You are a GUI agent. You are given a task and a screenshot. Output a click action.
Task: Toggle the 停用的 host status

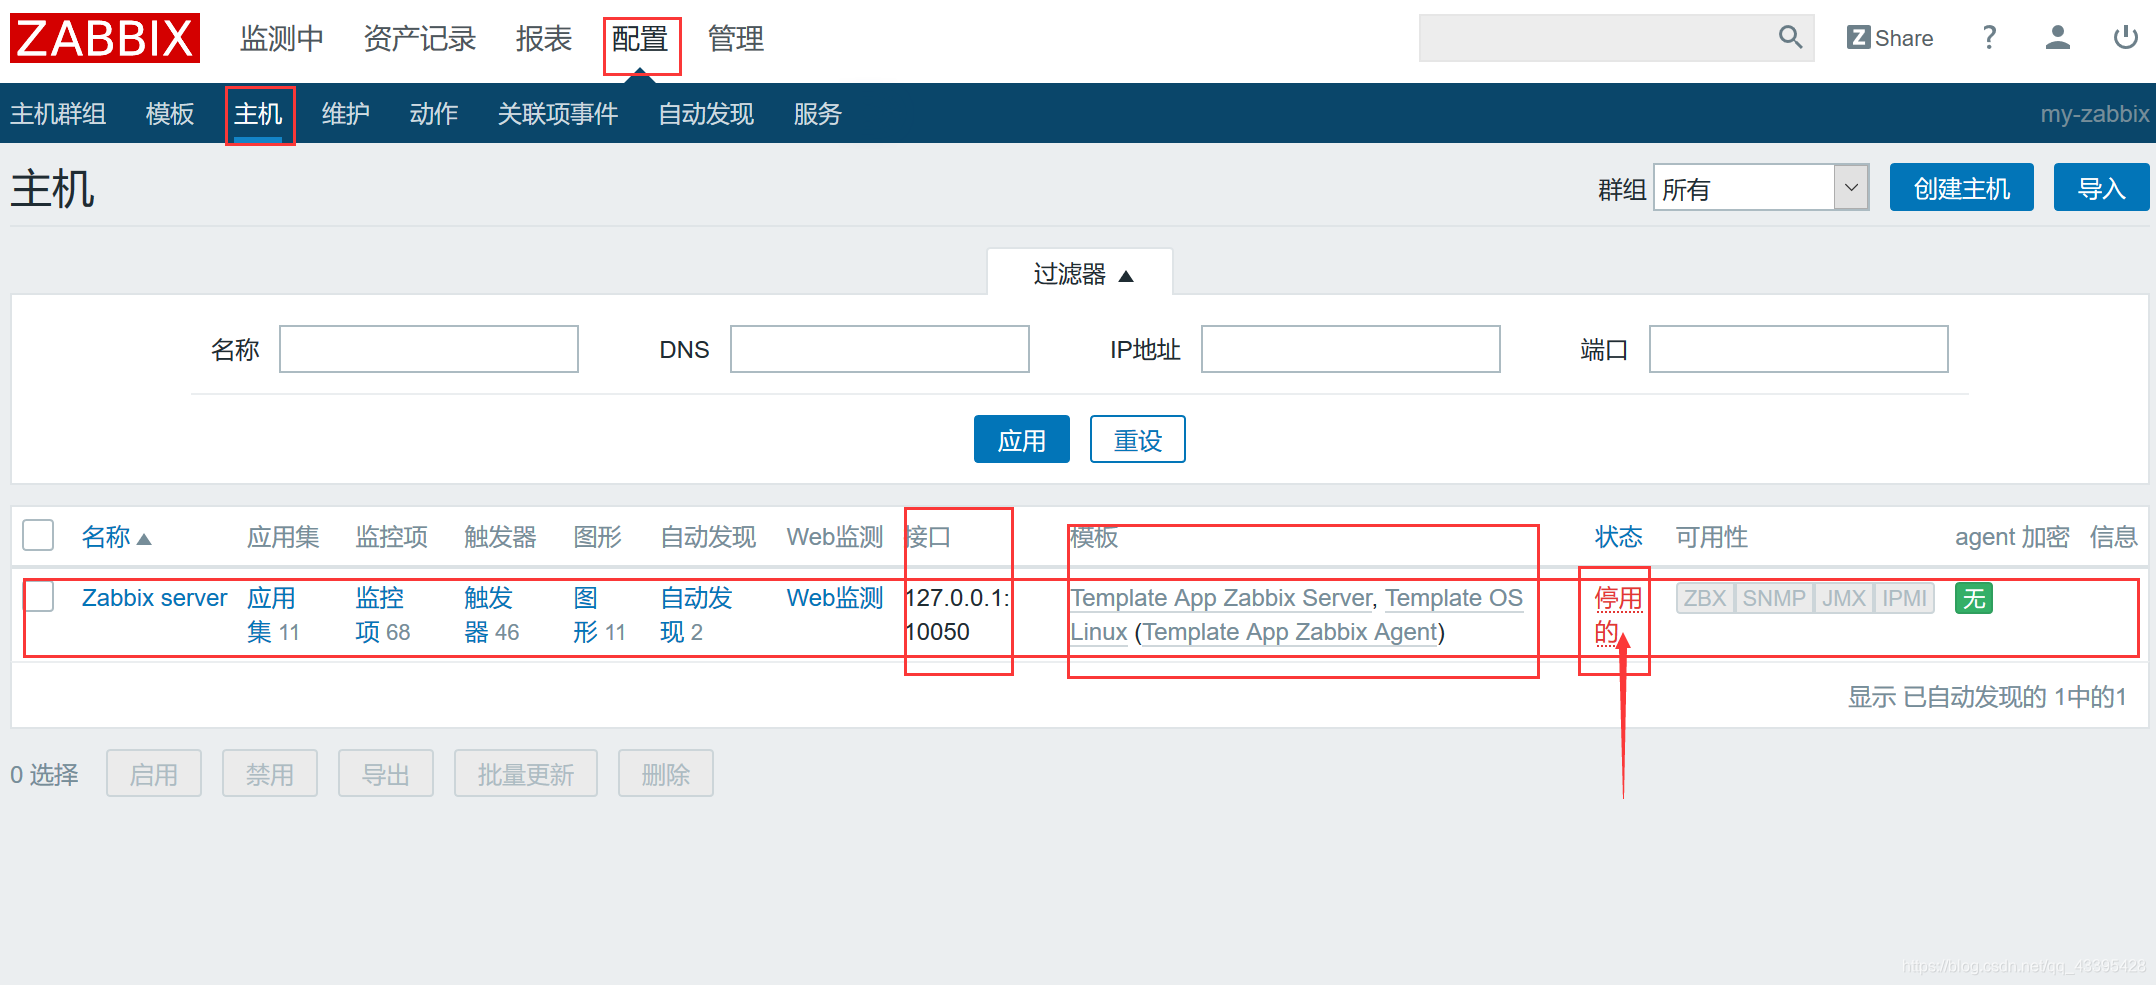click(1618, 615)
